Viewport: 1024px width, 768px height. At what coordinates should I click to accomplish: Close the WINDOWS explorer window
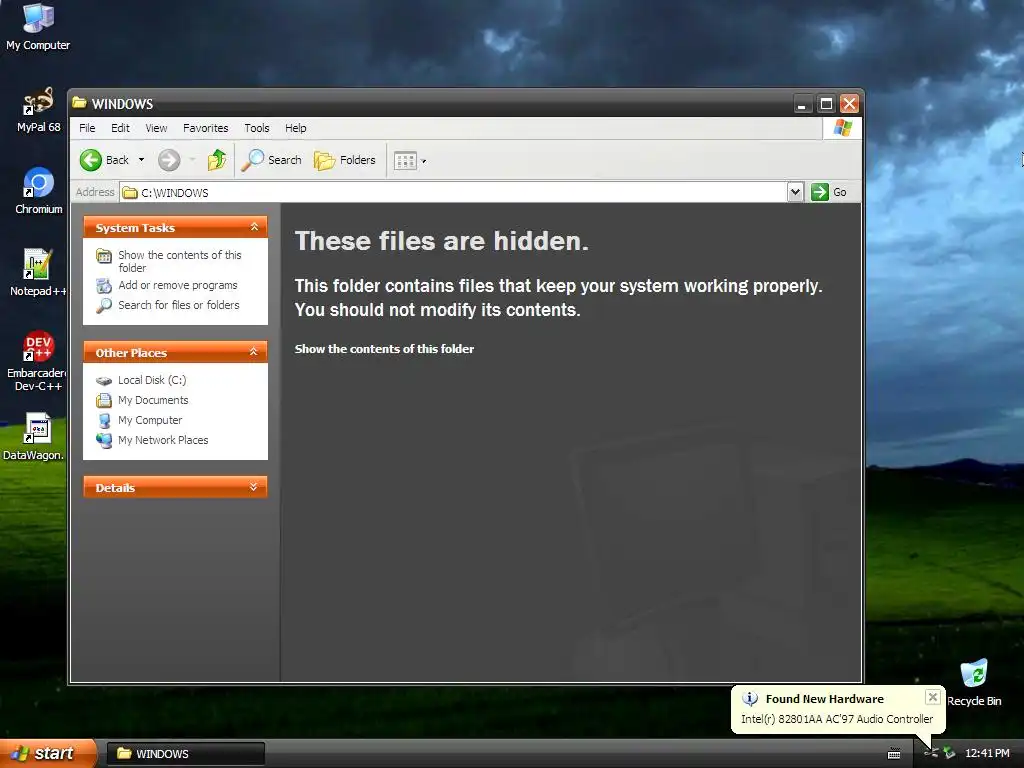pos(849,103)
